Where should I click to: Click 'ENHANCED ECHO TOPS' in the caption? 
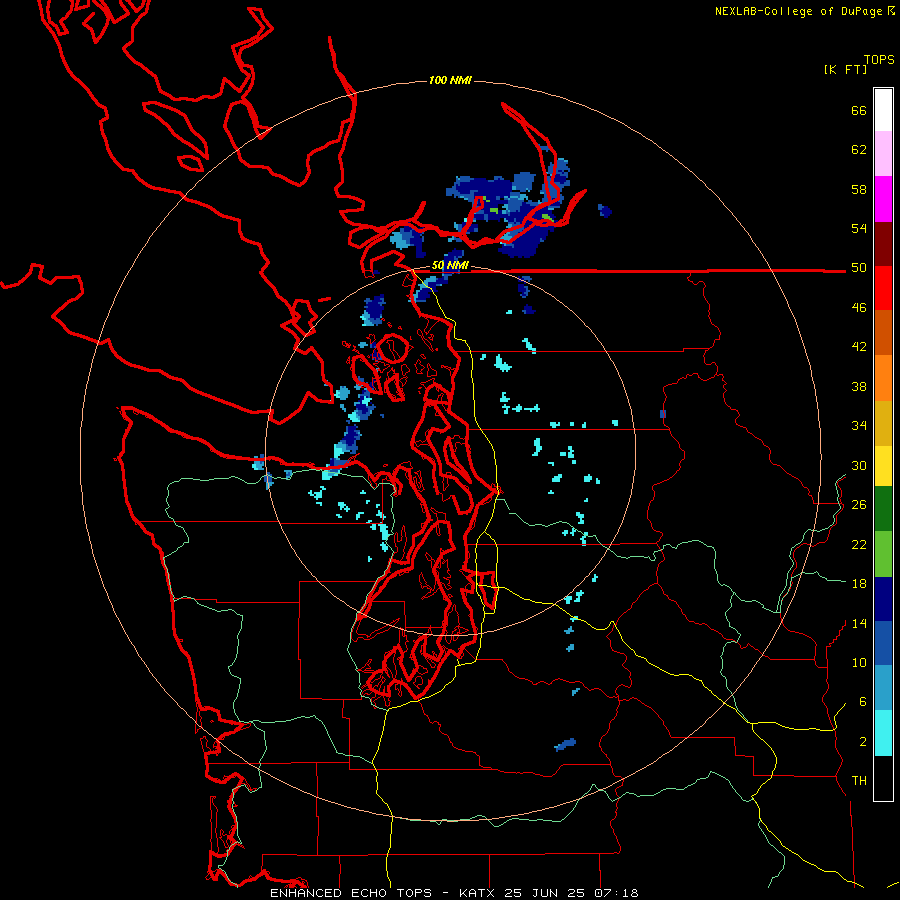pos(351,893)
